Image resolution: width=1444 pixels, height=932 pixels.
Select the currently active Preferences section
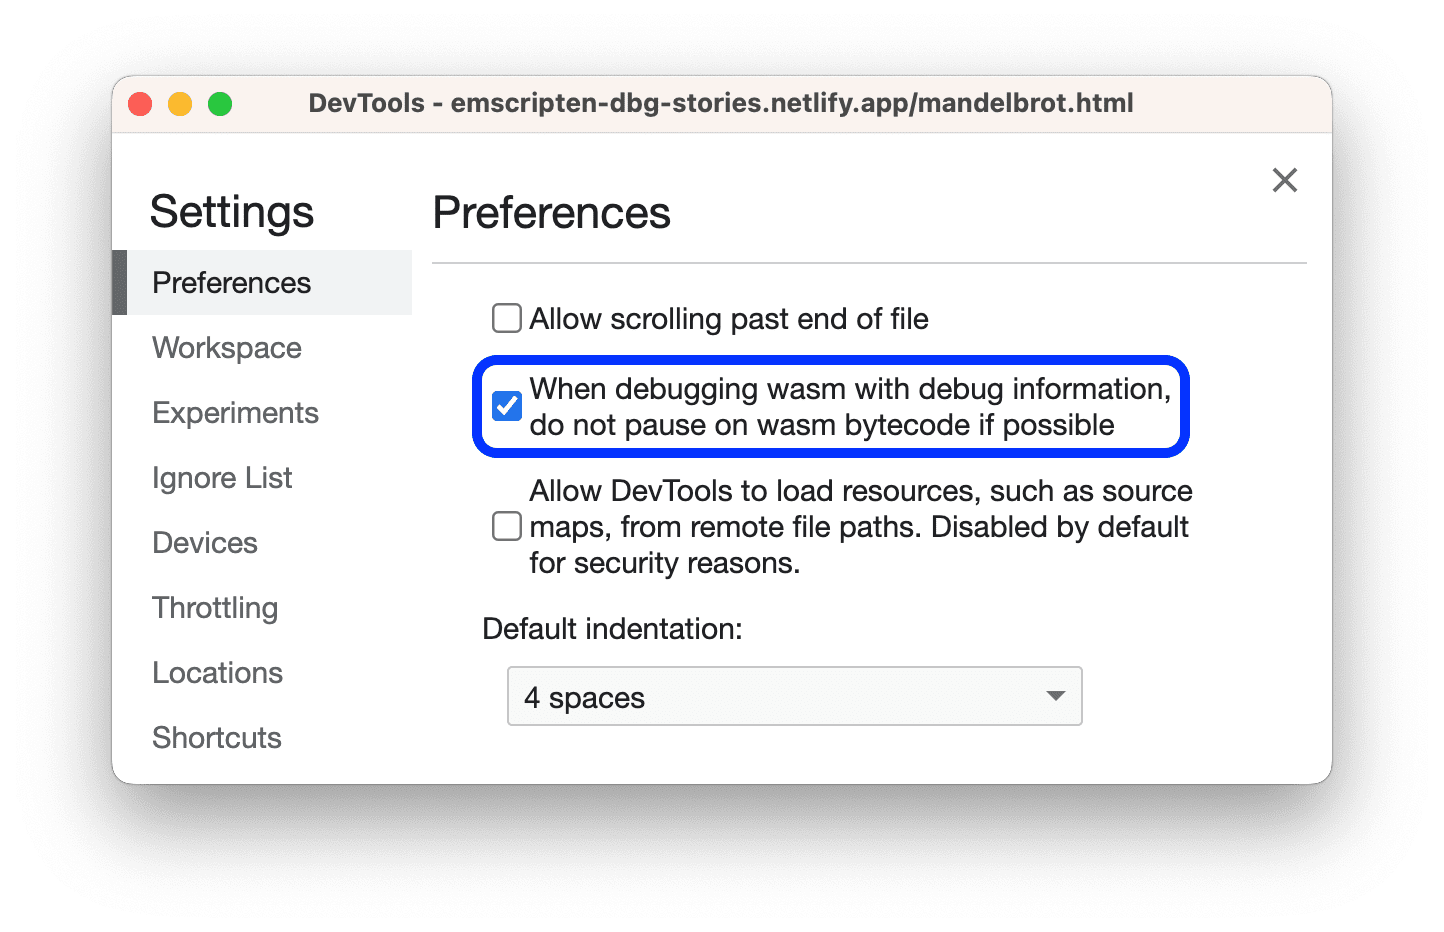(231, 282)
